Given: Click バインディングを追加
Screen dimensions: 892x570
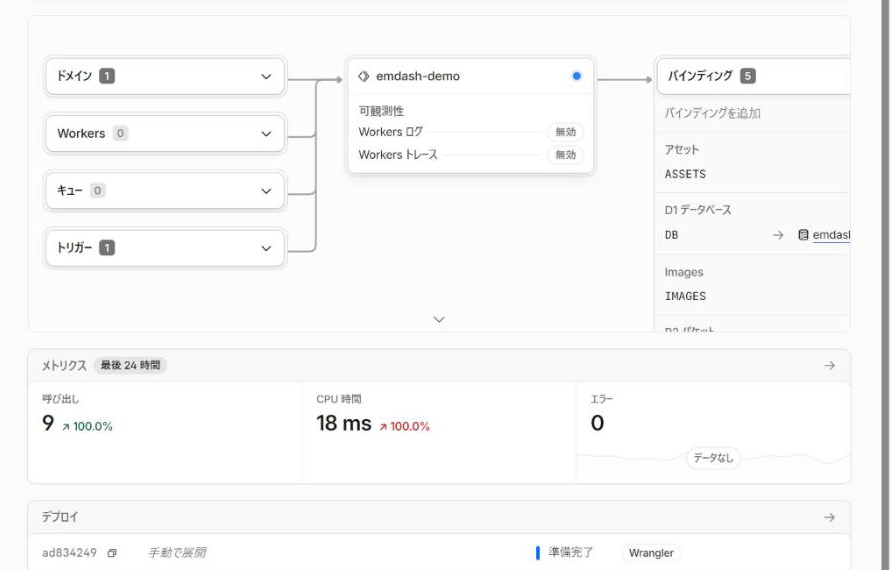Looking at the screenshot, I should coord(712,113).
